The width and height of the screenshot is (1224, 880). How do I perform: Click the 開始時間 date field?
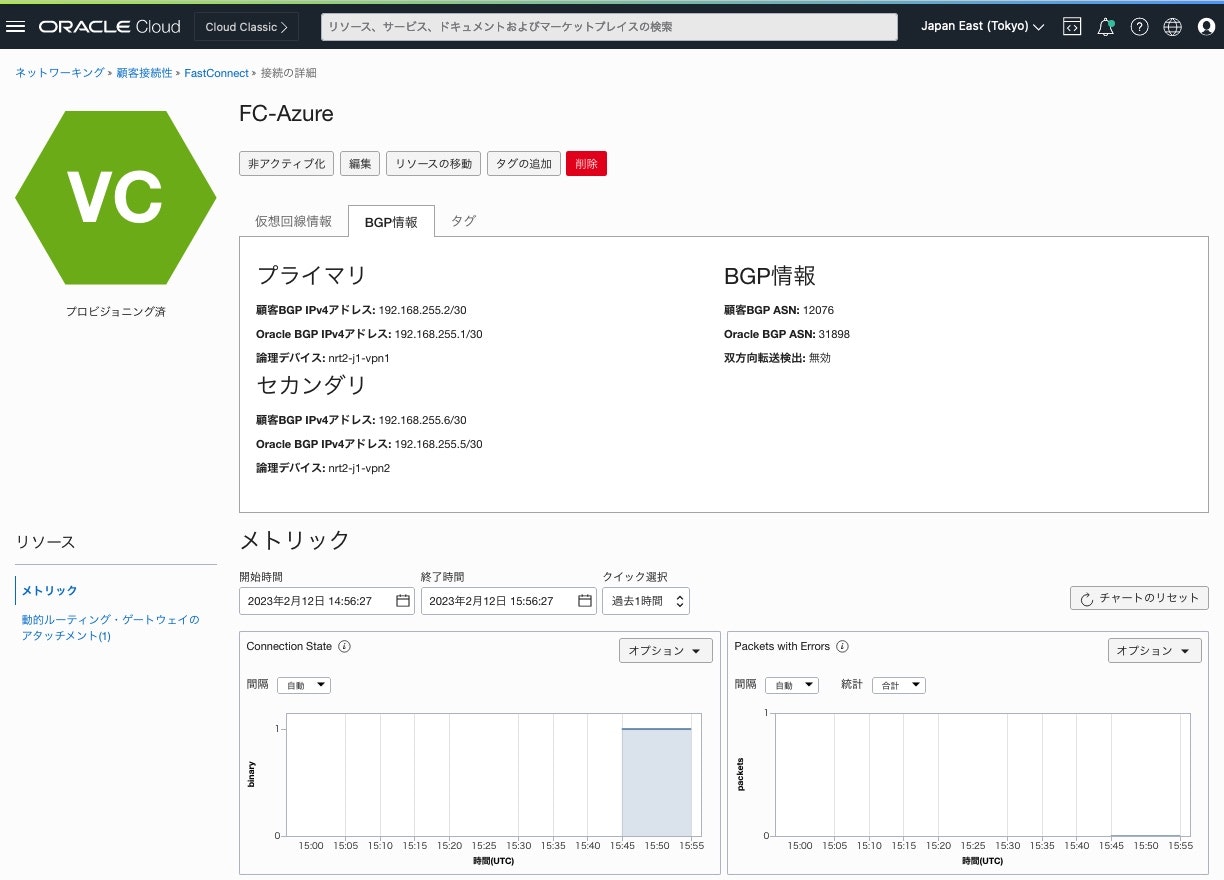(327, 601)
